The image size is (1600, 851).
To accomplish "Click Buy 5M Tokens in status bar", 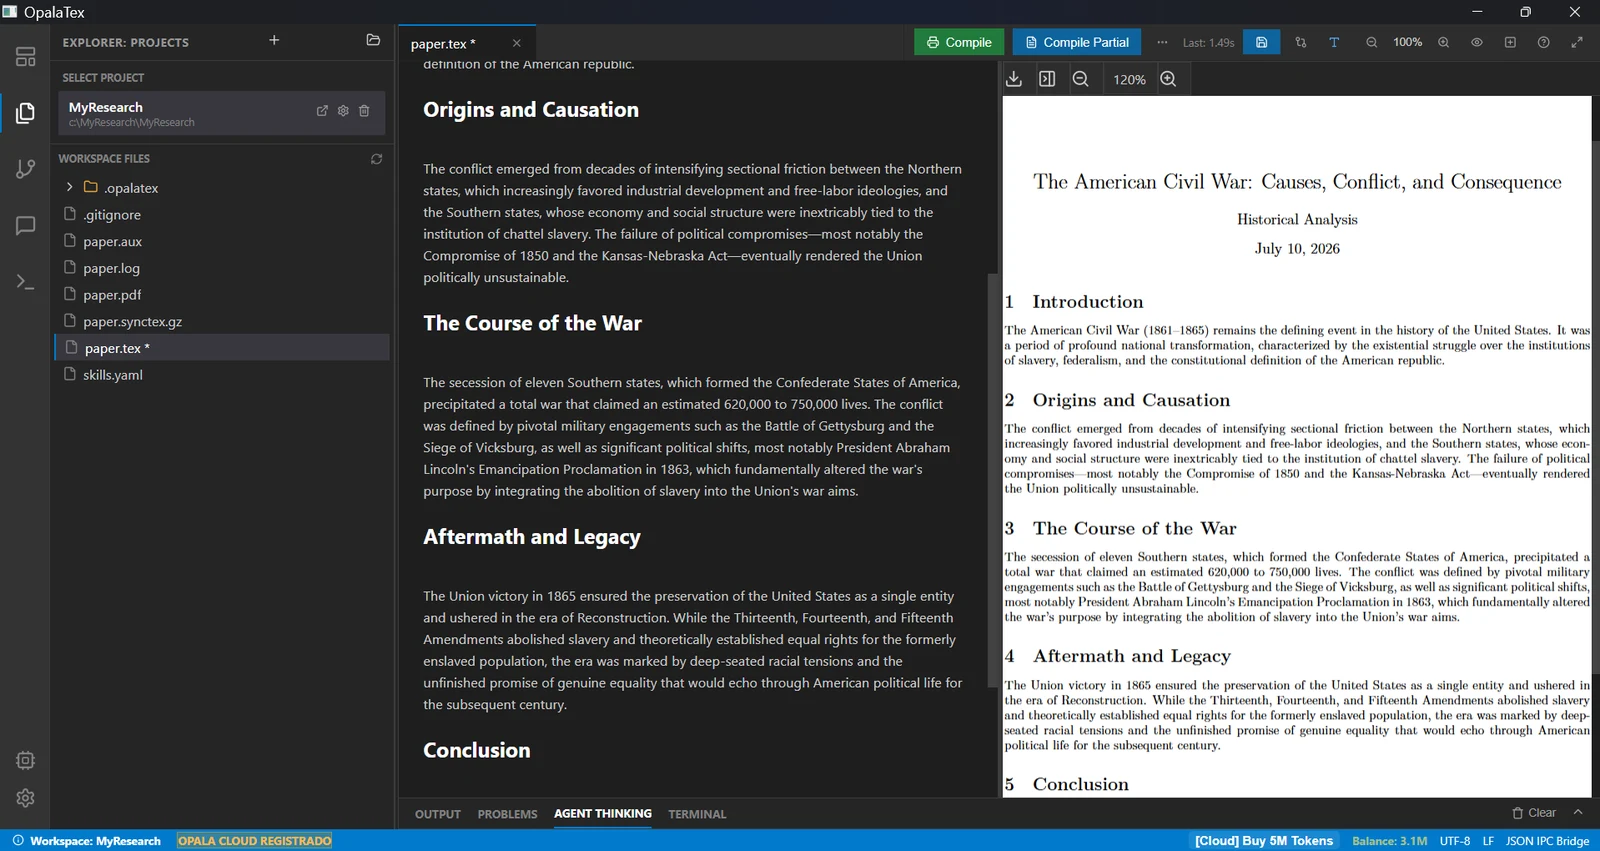I will tap(1264, 841).
